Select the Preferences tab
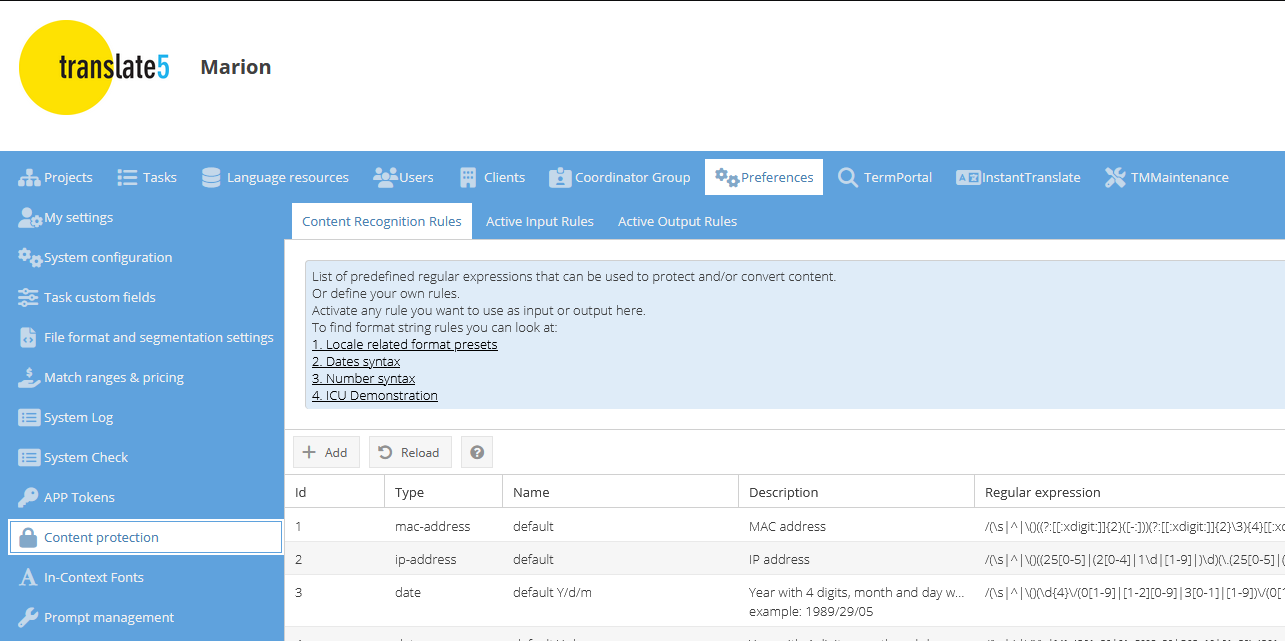This screenshot has width=1285, height=641. pos(764,177)
